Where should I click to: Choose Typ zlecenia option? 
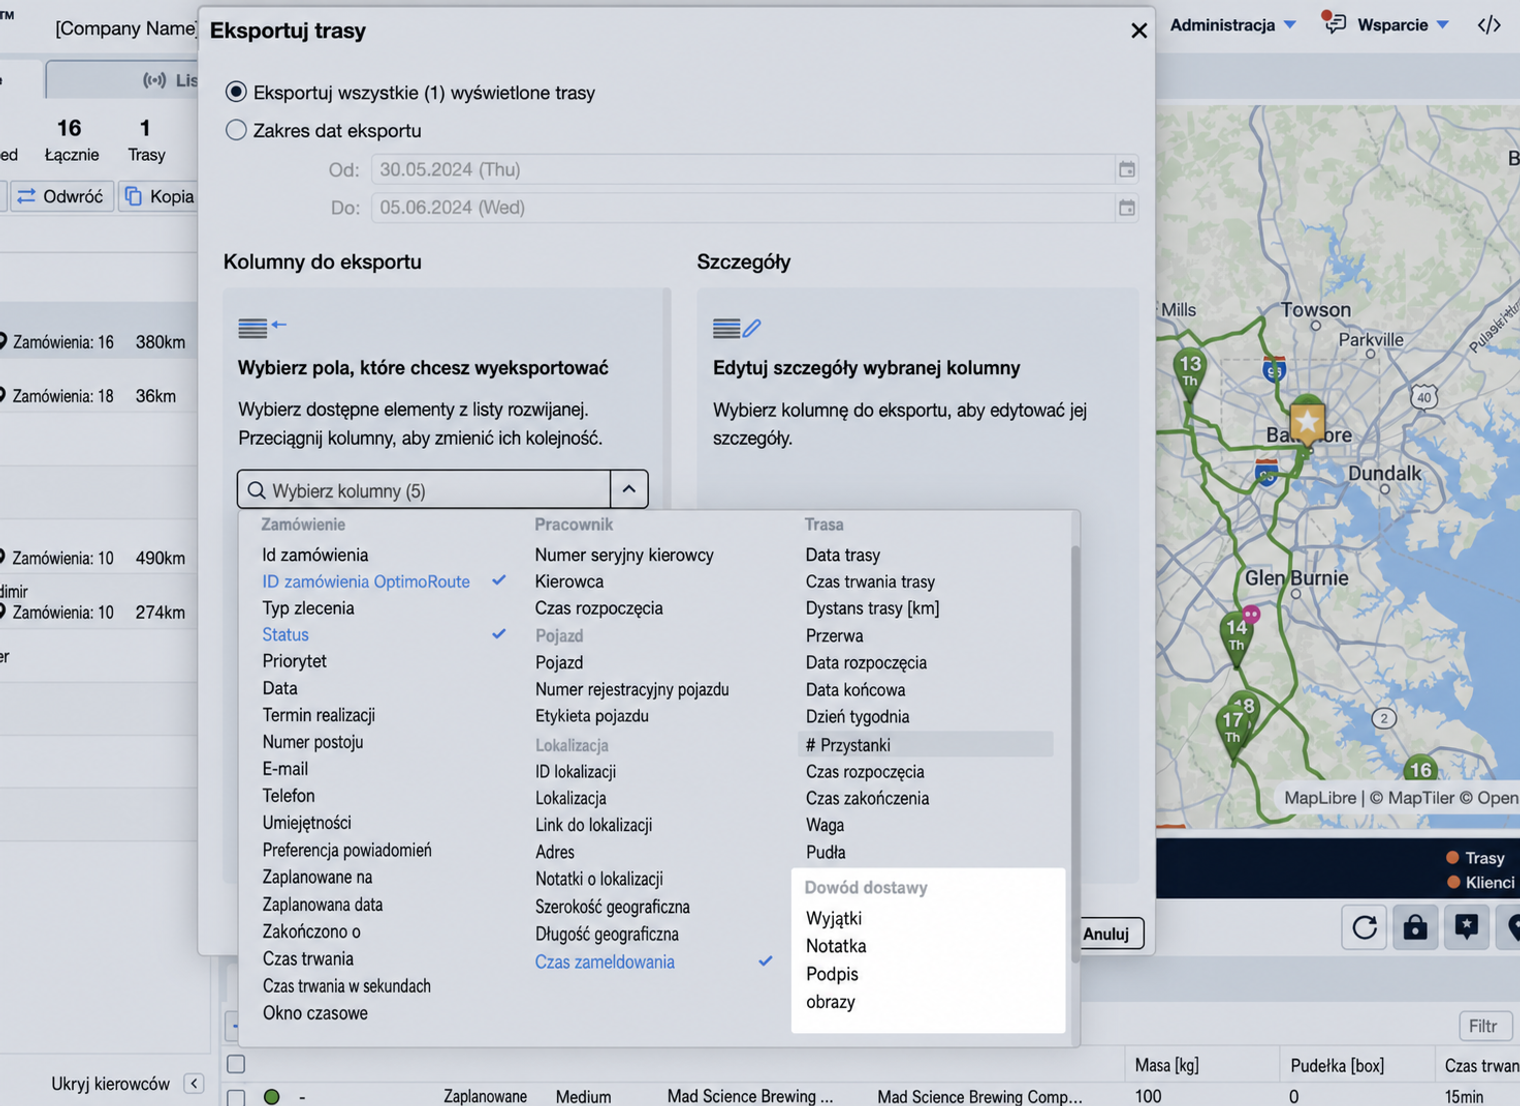click(x=308, y=608)
